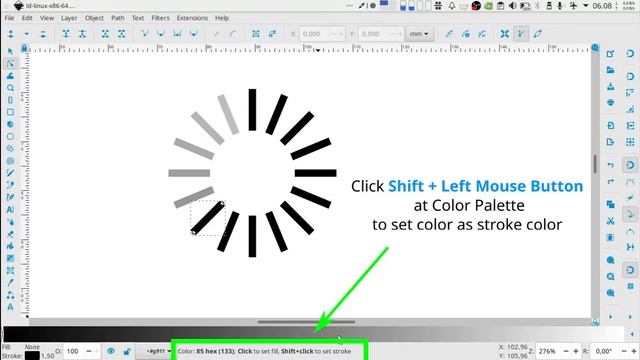Toggle show Bezier handles of nodes

521,34
